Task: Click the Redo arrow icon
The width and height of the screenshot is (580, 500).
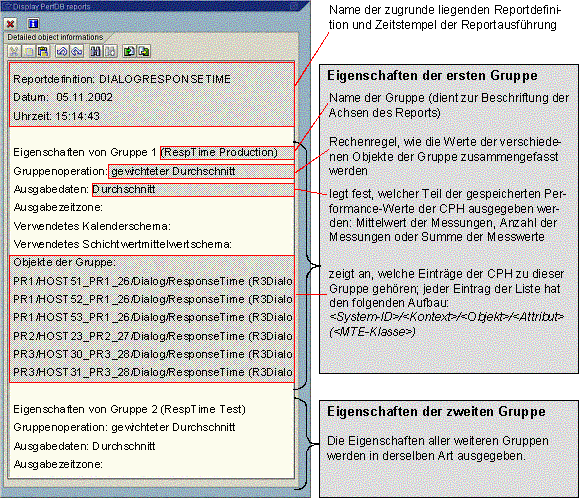Action: pos(77,51)
